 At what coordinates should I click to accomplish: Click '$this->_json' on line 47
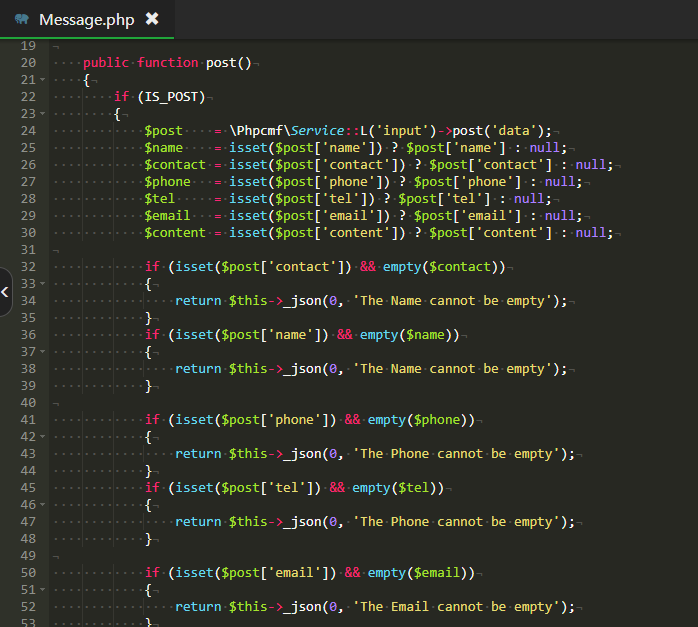(275, 522)
